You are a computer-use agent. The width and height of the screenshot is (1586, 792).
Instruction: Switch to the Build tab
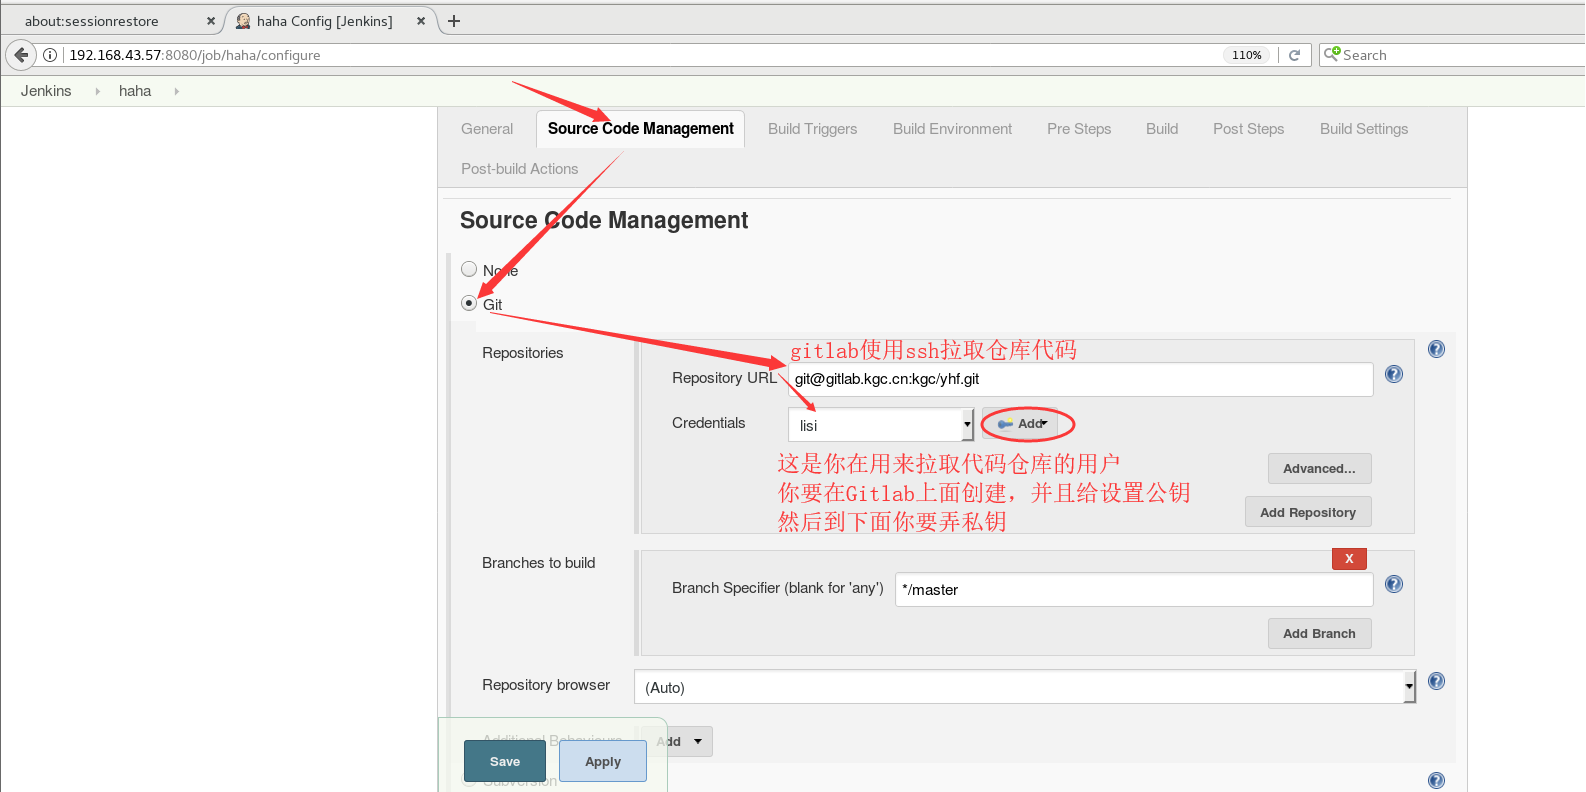(1162, 129)
